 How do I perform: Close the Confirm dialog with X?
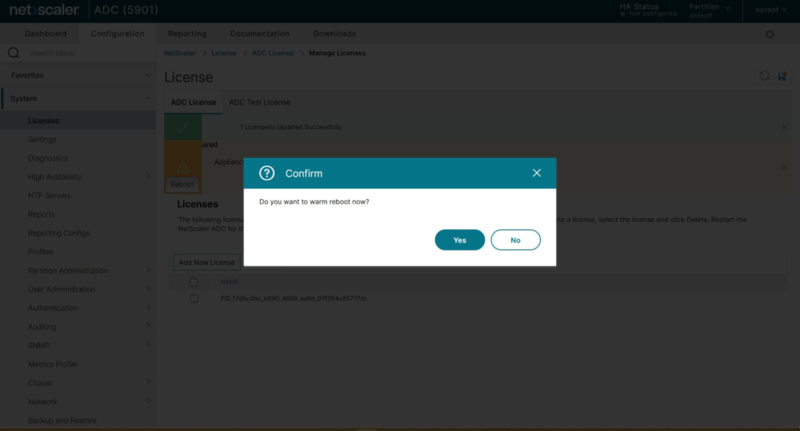[537, 173]
